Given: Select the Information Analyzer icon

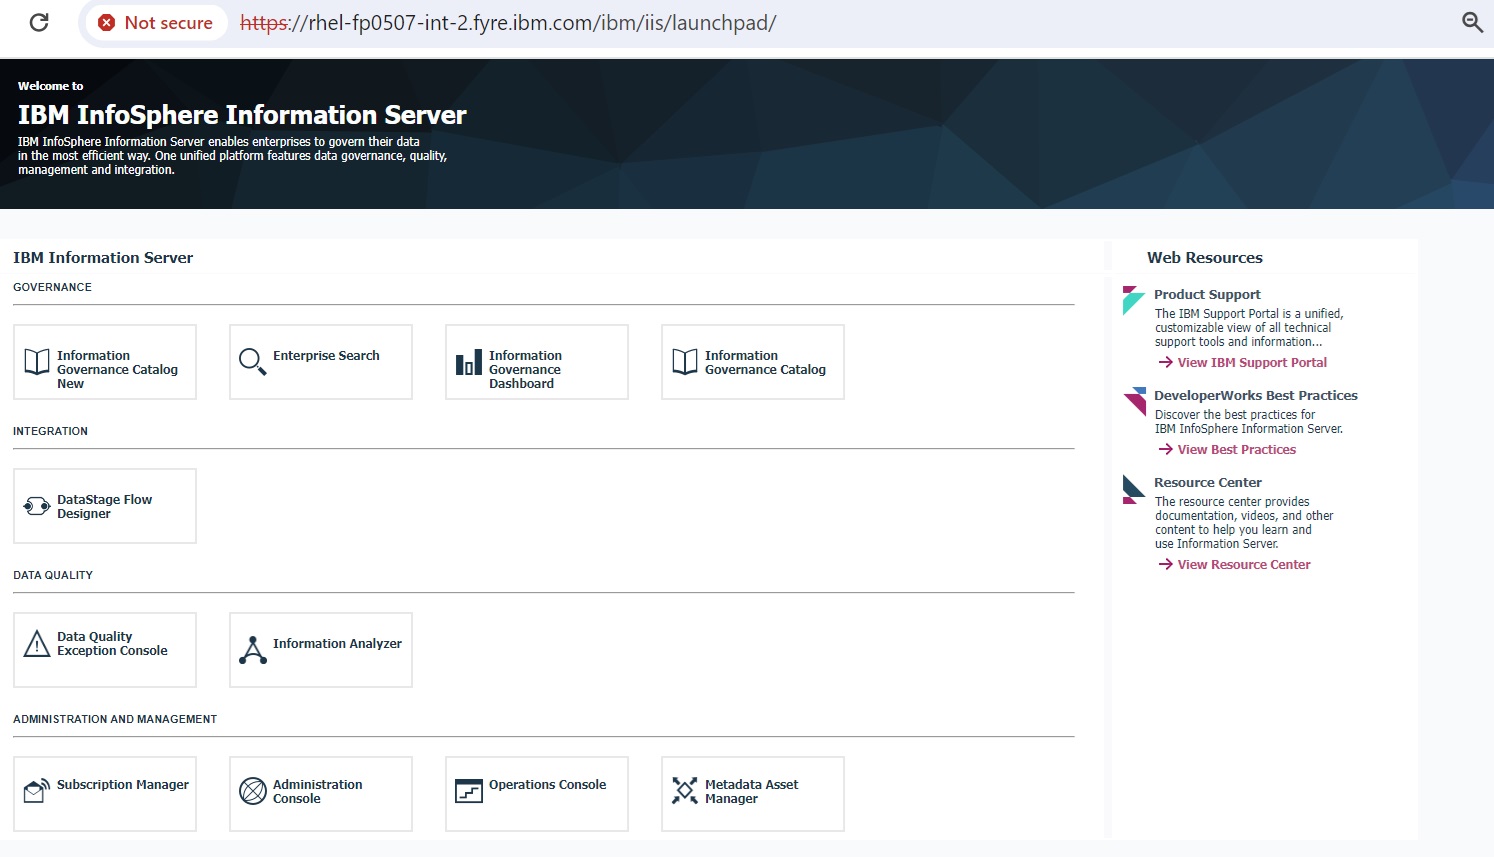Looking at the screenshot, I should coord(251,649).
